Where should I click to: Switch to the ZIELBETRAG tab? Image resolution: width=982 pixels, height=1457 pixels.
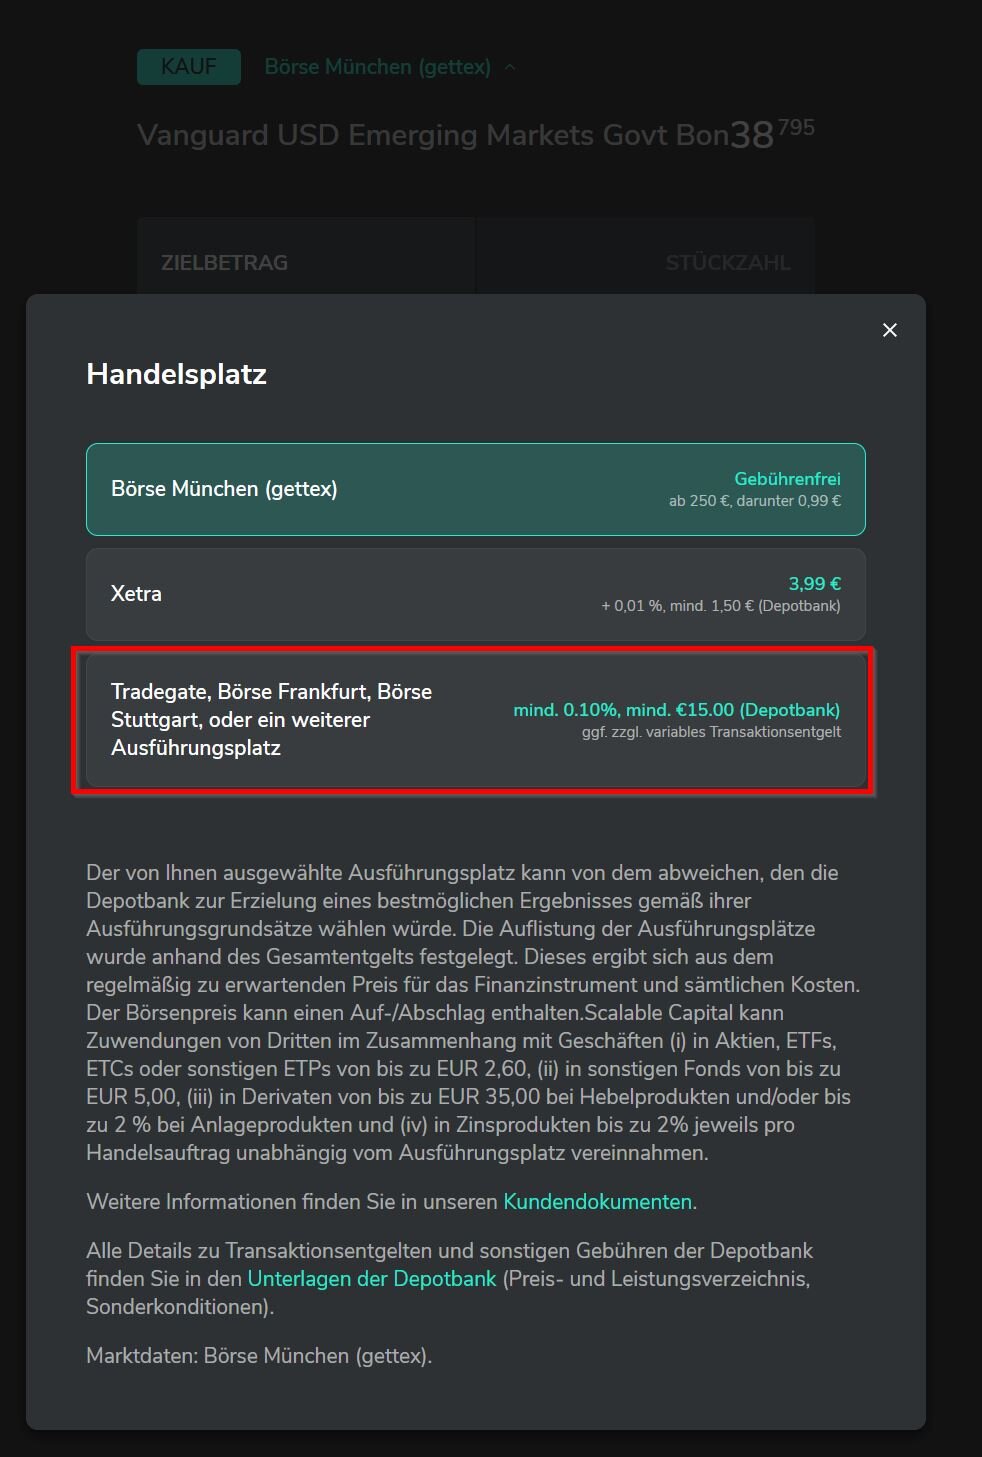pyautogui.click(x=225, y=263)
